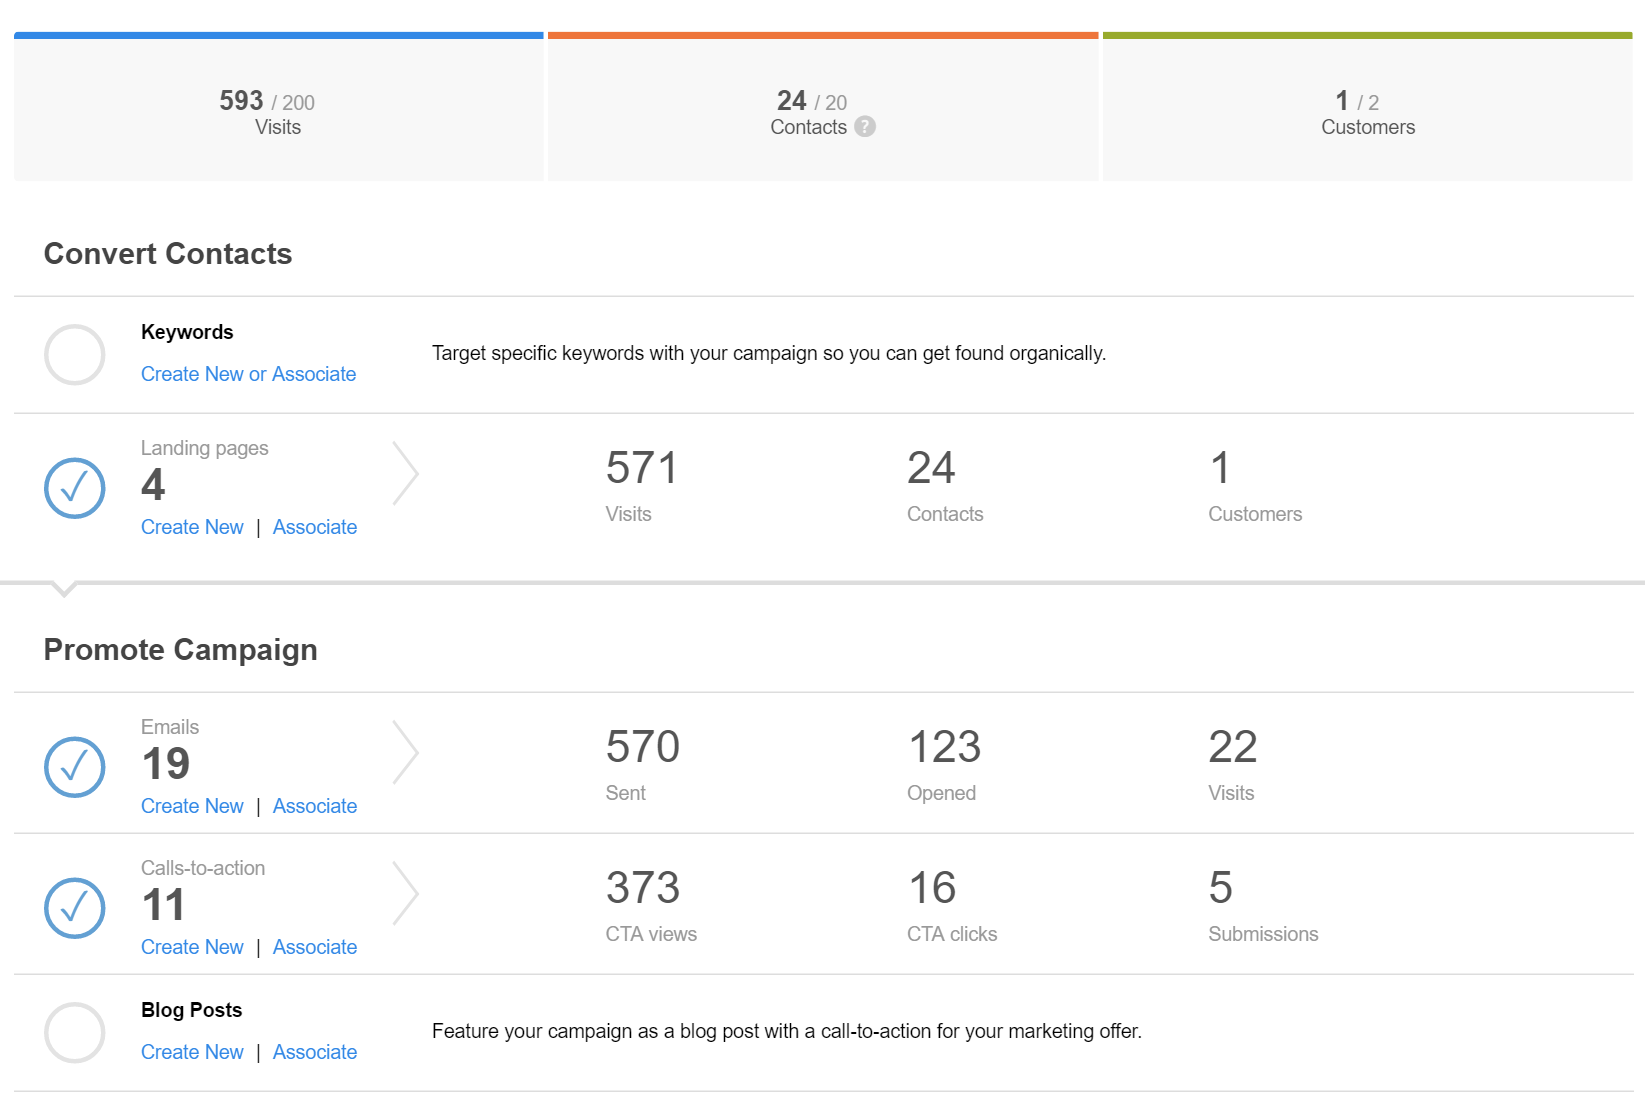Expand Landing pages details with the chevron
Image resolution: width=1645 pixels, height=1105 pixels.
click(x=406, y=472)
